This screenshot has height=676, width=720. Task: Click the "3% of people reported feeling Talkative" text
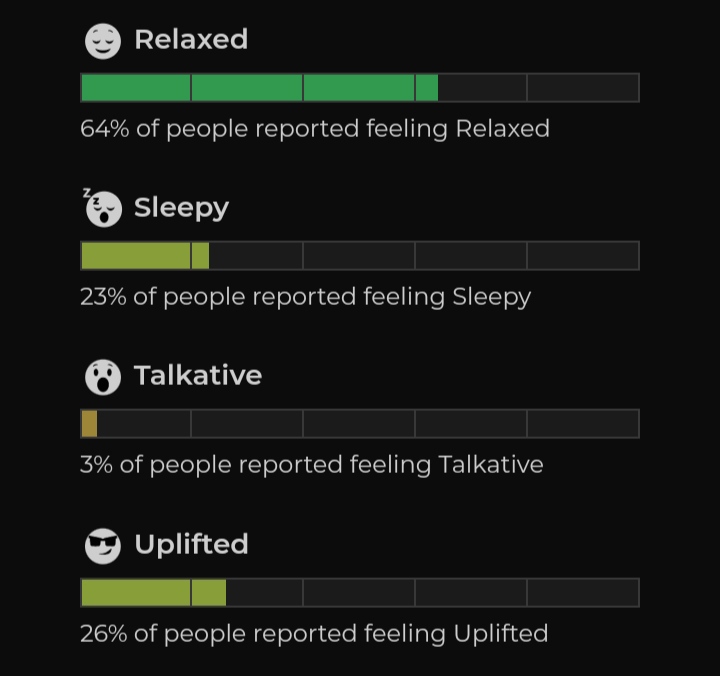click(312, 465)
